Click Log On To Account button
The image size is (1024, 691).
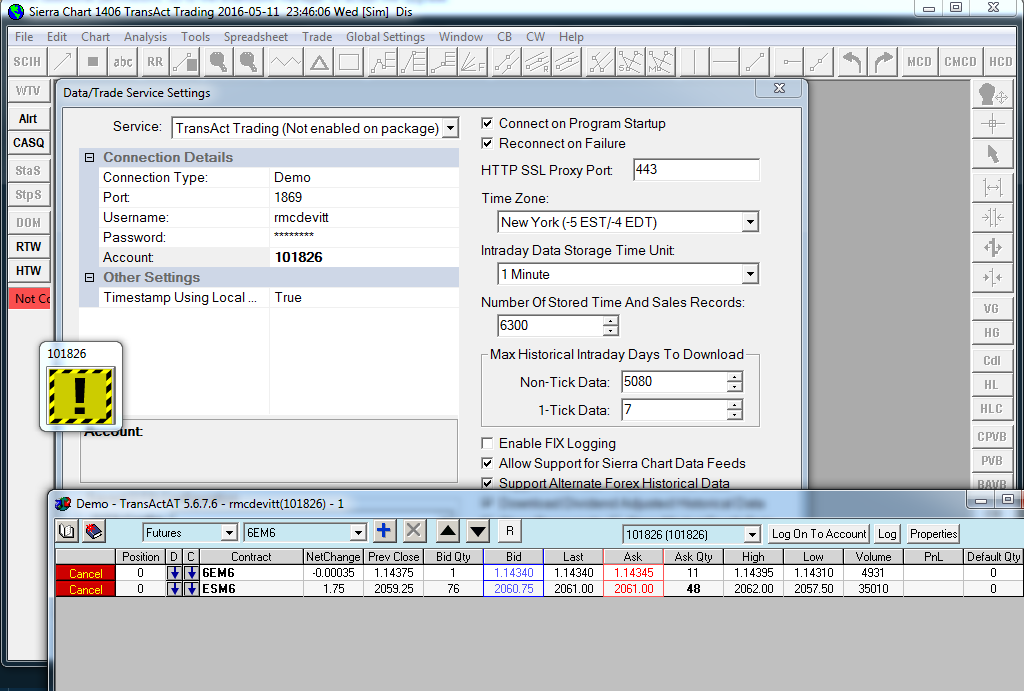(820, 534)
